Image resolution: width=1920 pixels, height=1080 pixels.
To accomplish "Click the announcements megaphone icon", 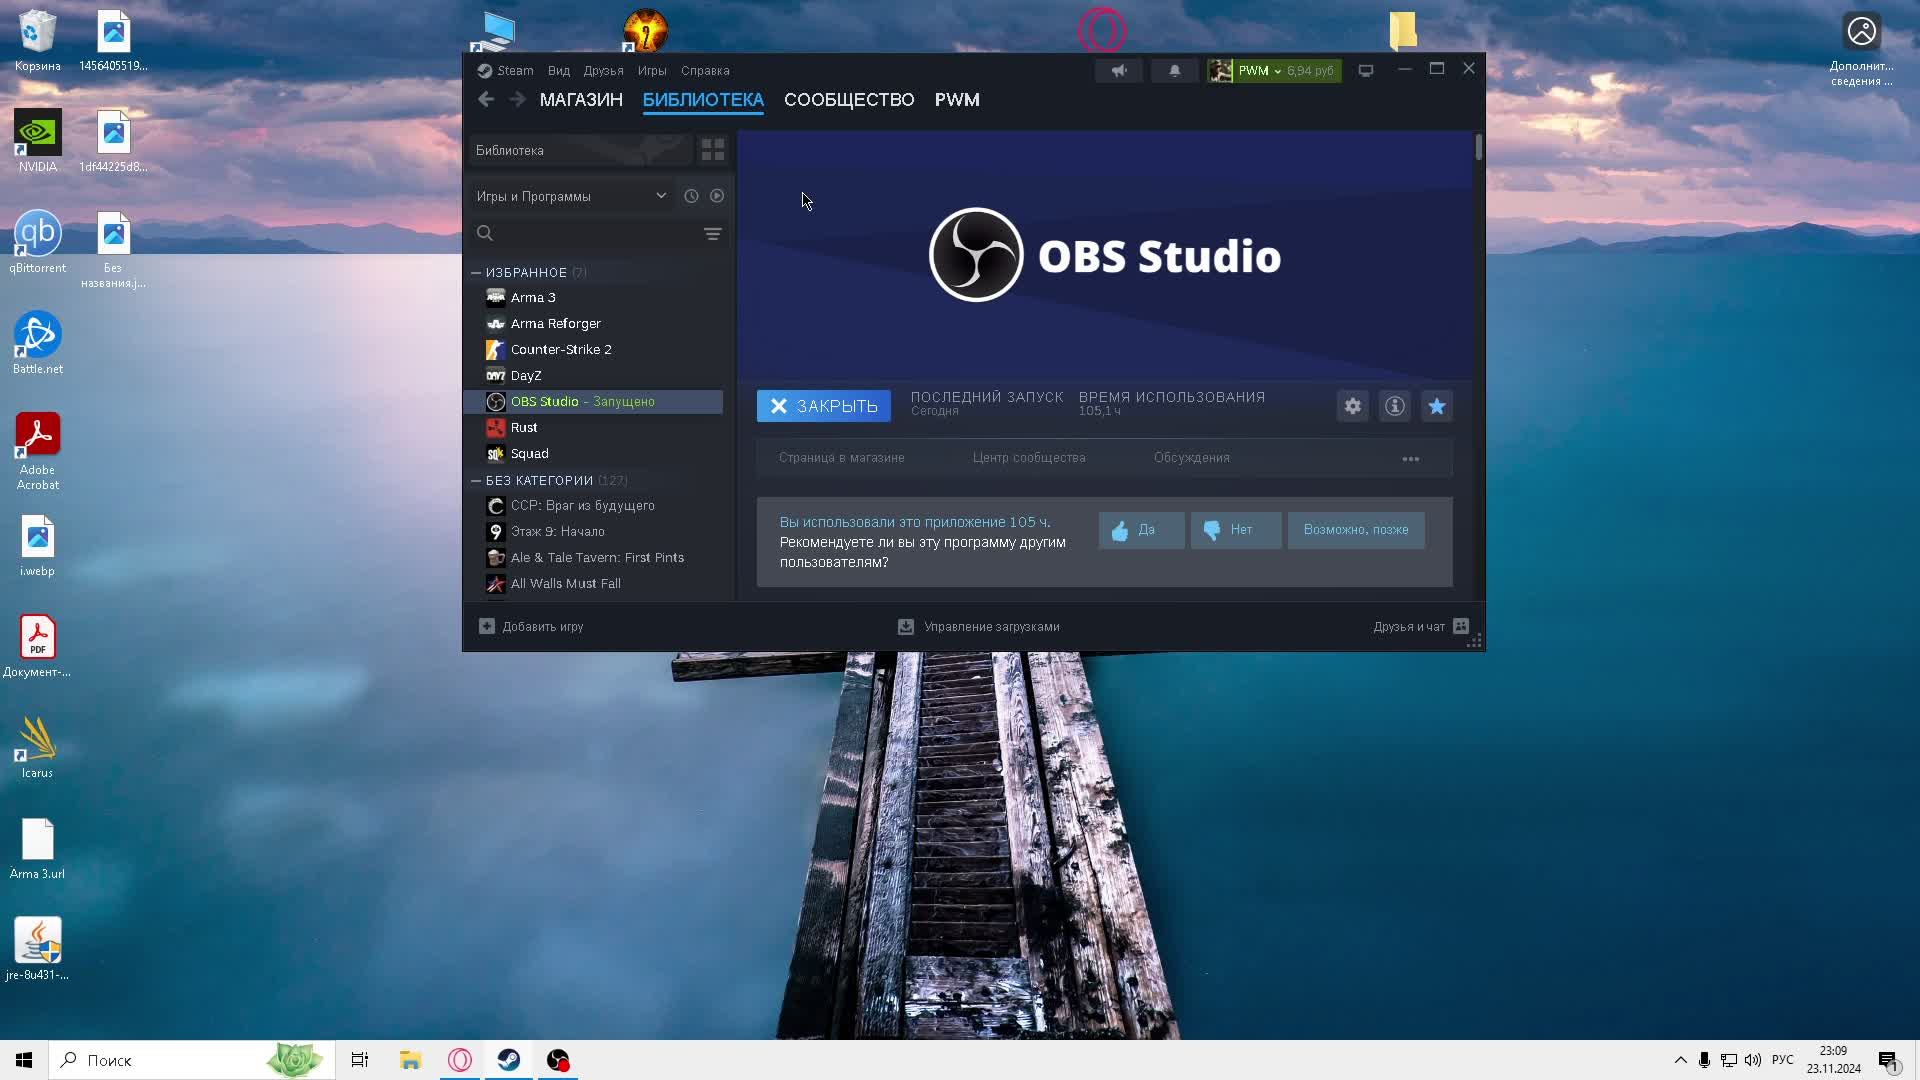I will (1119, 71).
